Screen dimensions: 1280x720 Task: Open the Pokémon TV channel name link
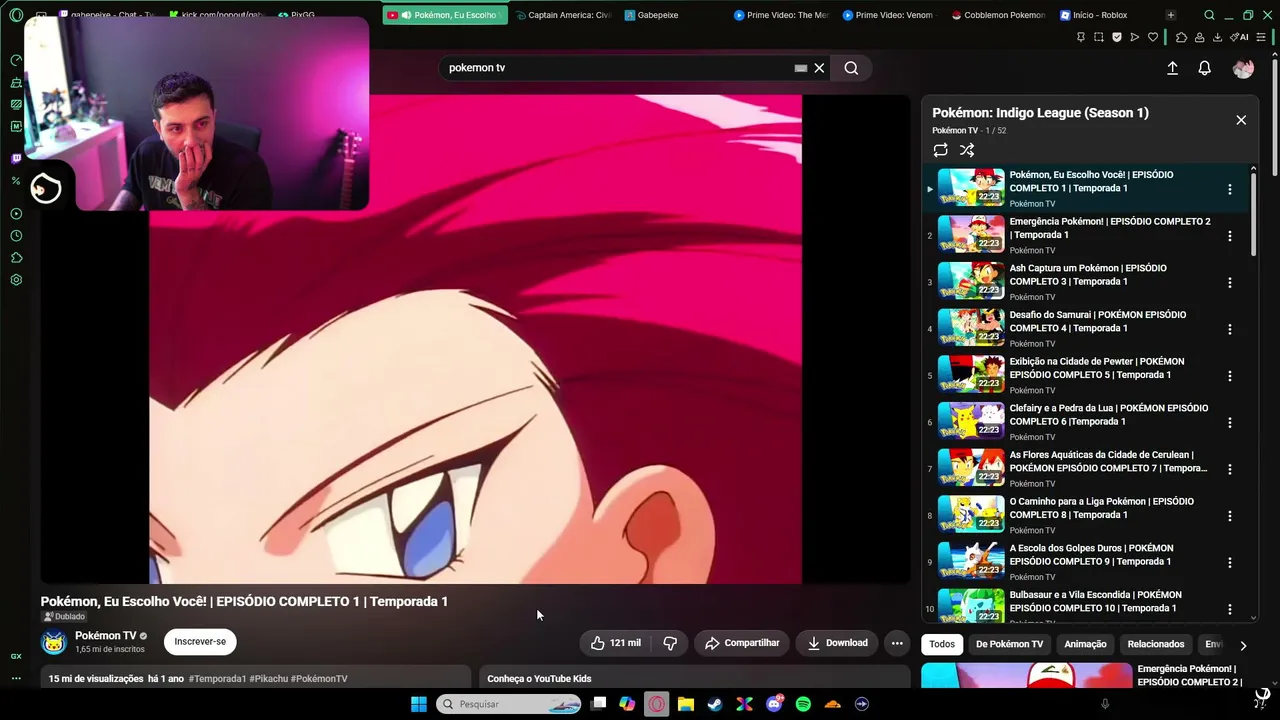point(105,636)
